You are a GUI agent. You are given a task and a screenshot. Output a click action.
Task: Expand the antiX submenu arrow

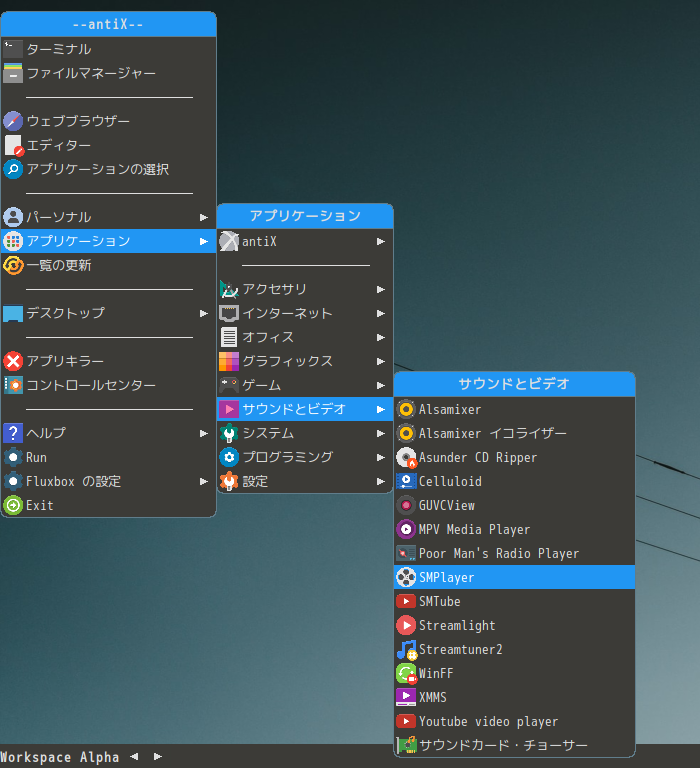(381, 241)
